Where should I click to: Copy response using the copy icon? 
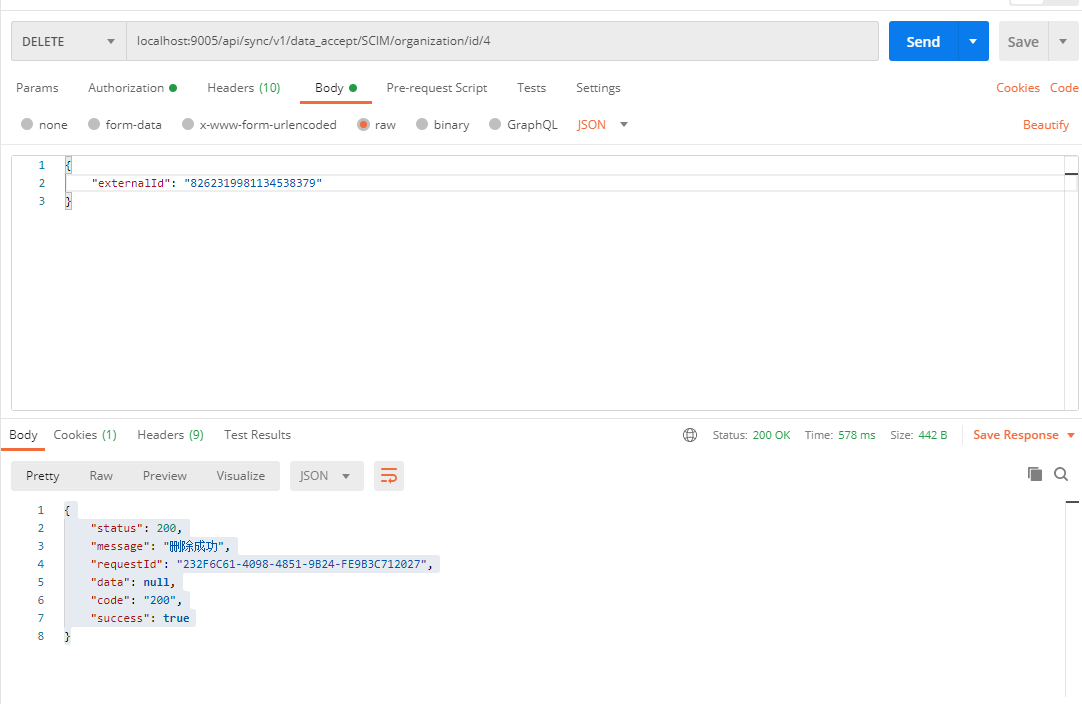tap(1035, 474)
